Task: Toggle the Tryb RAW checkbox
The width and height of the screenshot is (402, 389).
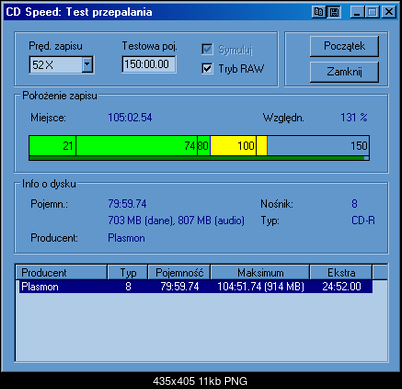Action: click(207, 69)
